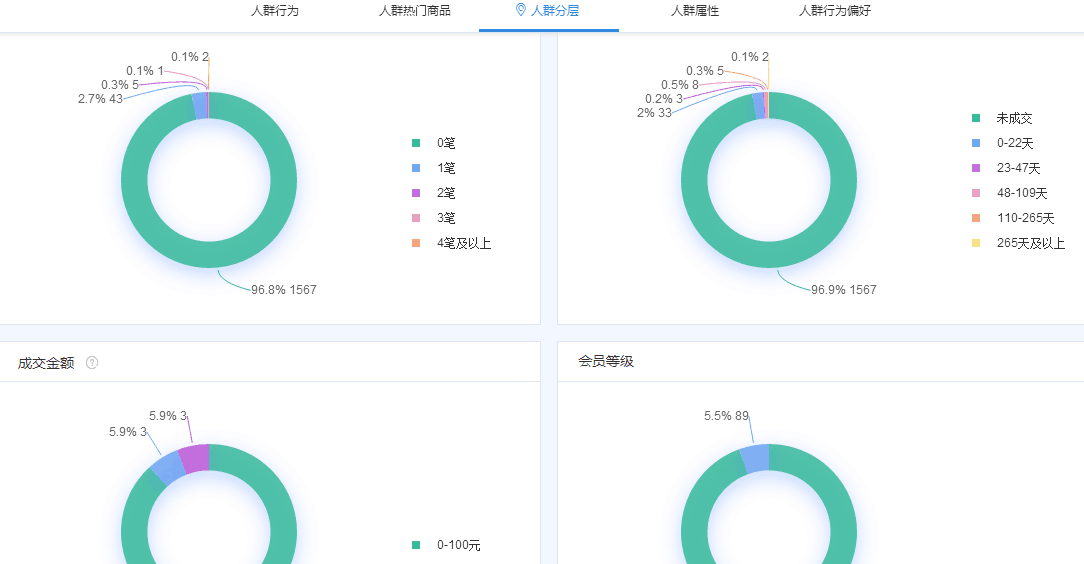Screen dimensions: 1084x564
Task: Click the 2% 33 data label
Action: tap(654, 113)
